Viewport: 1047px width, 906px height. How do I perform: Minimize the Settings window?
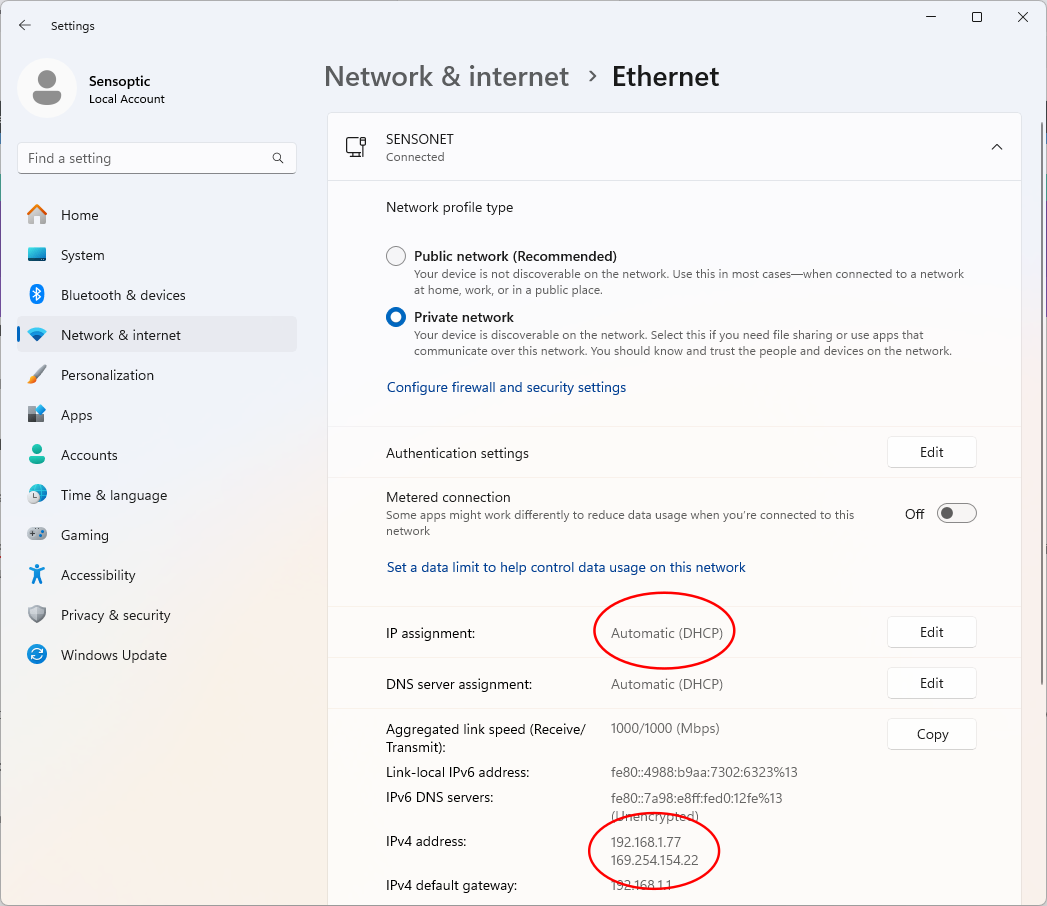click(931, 17)
